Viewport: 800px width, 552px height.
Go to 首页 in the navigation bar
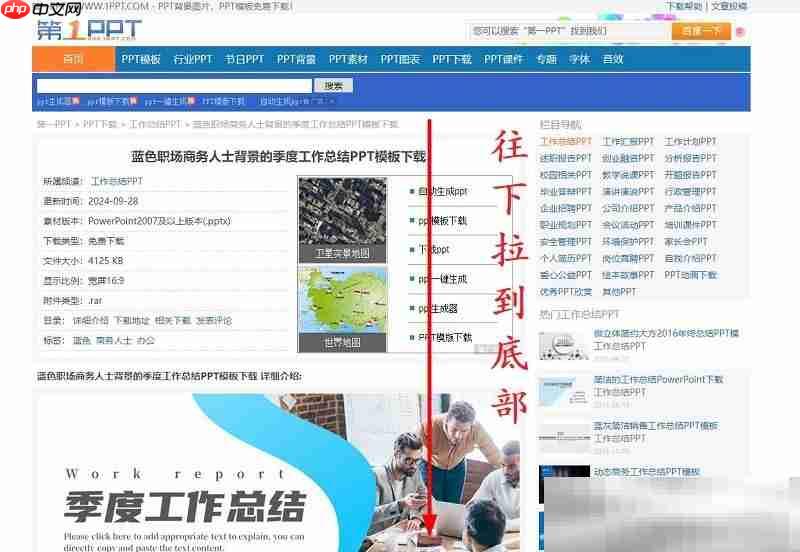coord(73,59)
